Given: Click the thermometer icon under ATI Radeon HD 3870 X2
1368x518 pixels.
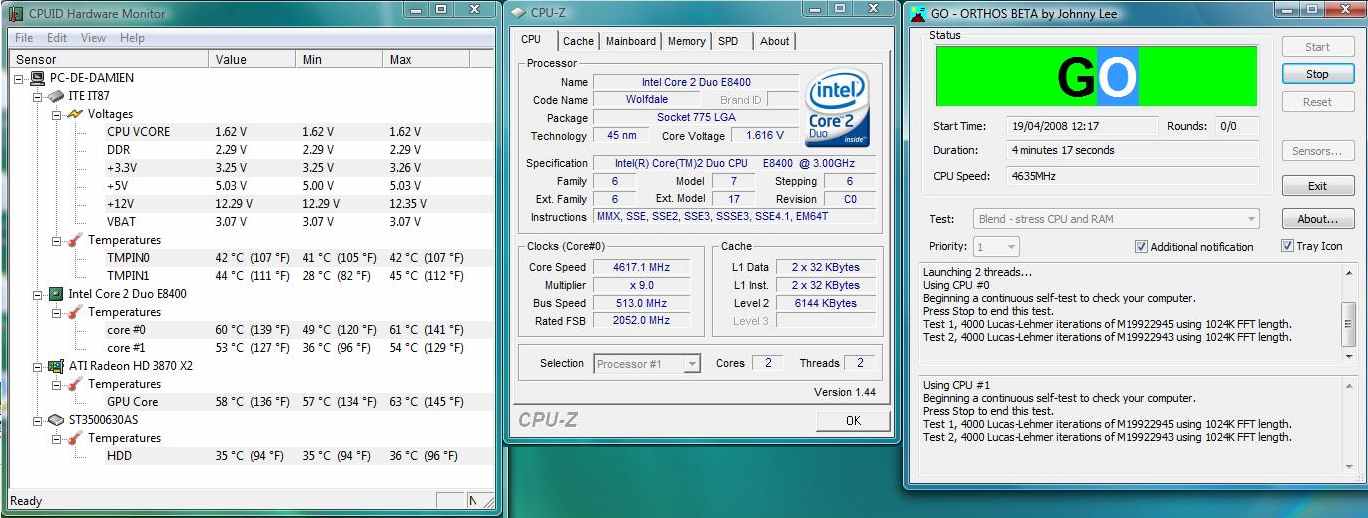Looking at the screenshot, I should (75, 384).
